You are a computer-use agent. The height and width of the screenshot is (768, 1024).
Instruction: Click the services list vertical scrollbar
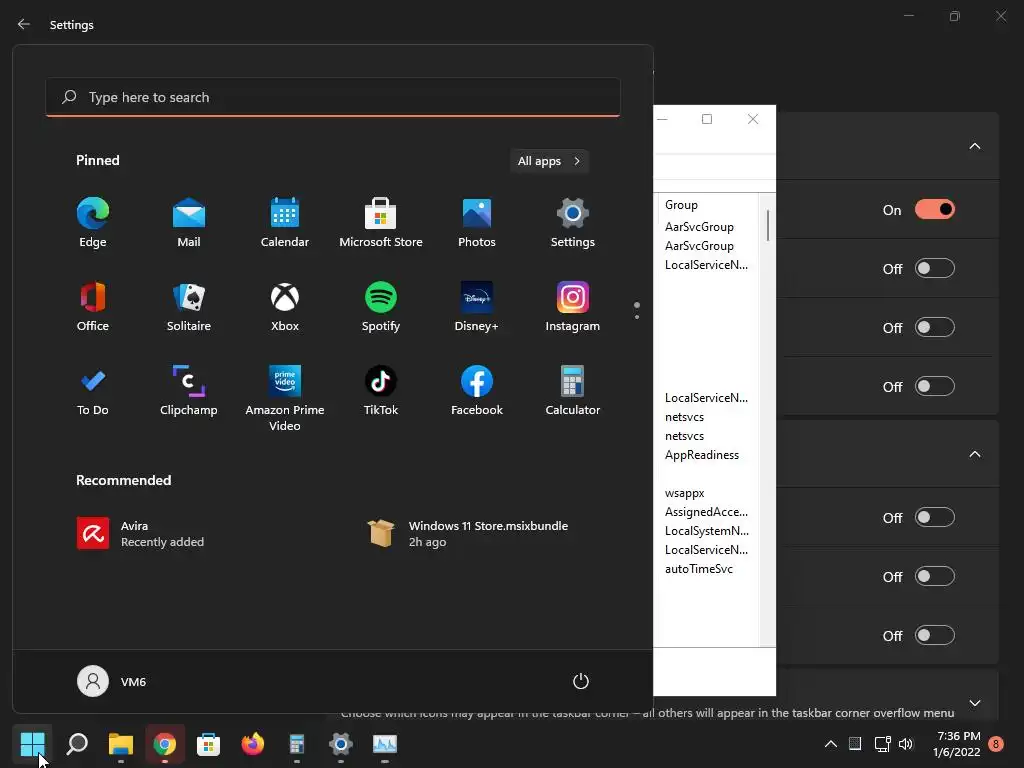767,225
